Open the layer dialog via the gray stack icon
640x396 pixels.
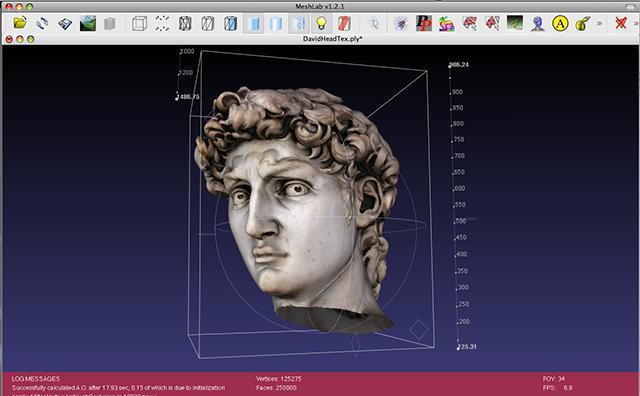(109, 24)
